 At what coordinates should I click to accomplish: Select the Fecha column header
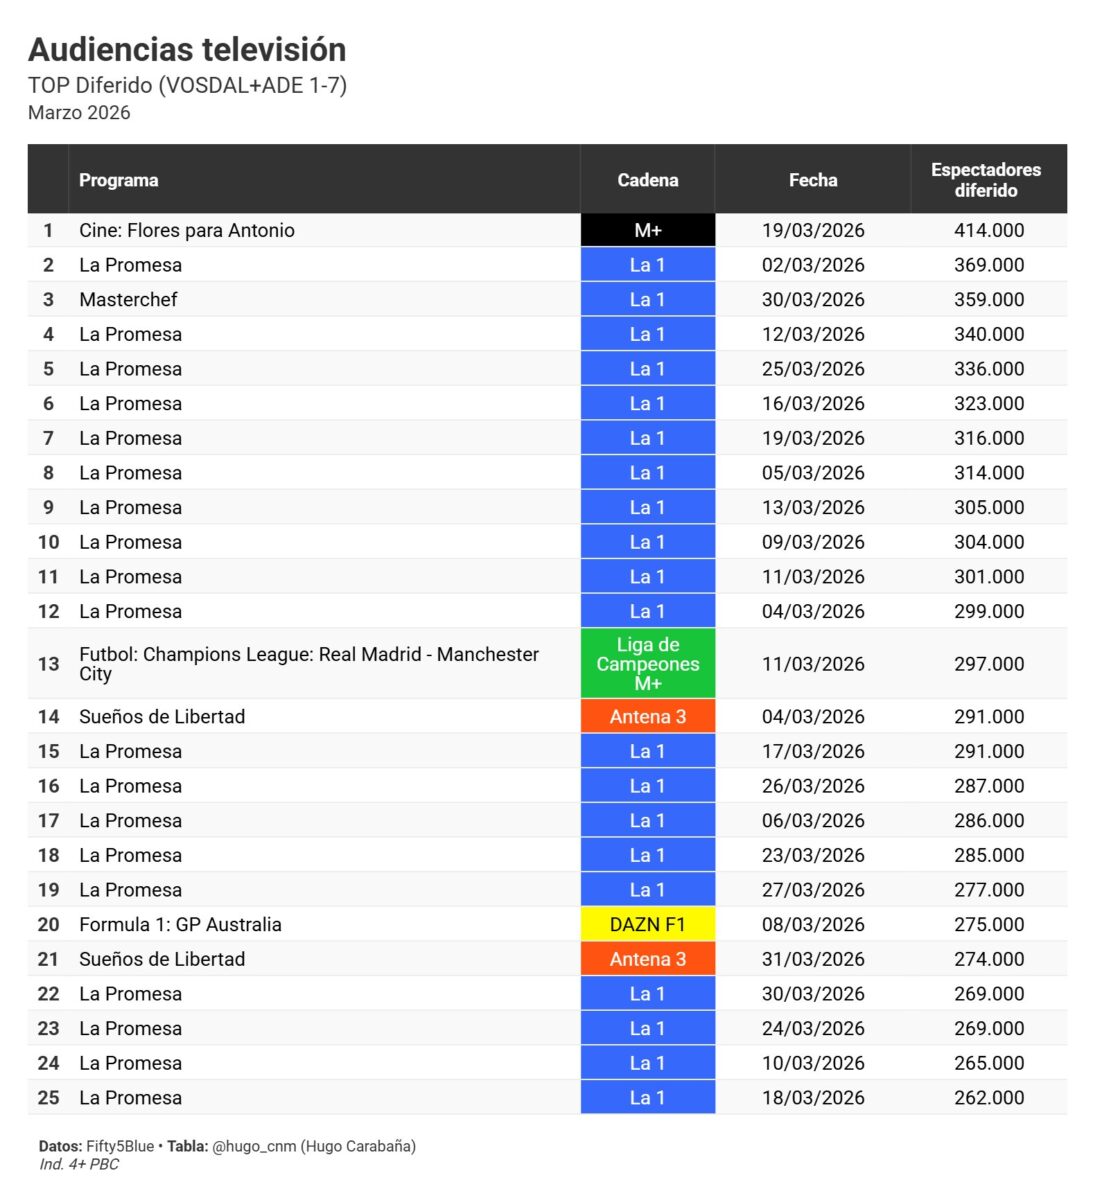click(812, 180)
